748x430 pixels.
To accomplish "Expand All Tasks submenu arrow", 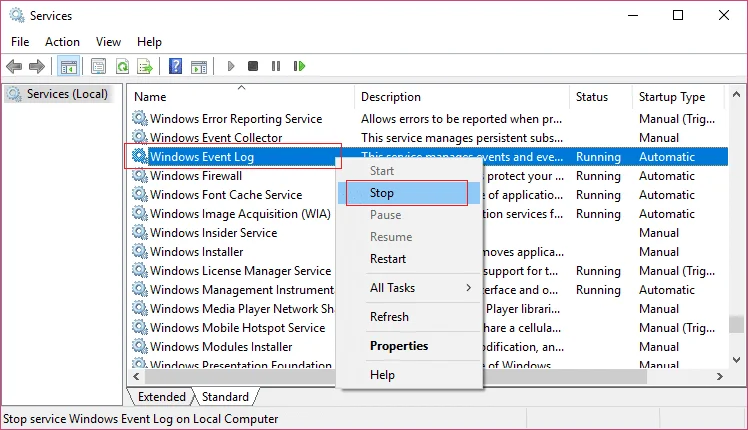I will click(468, 287).
